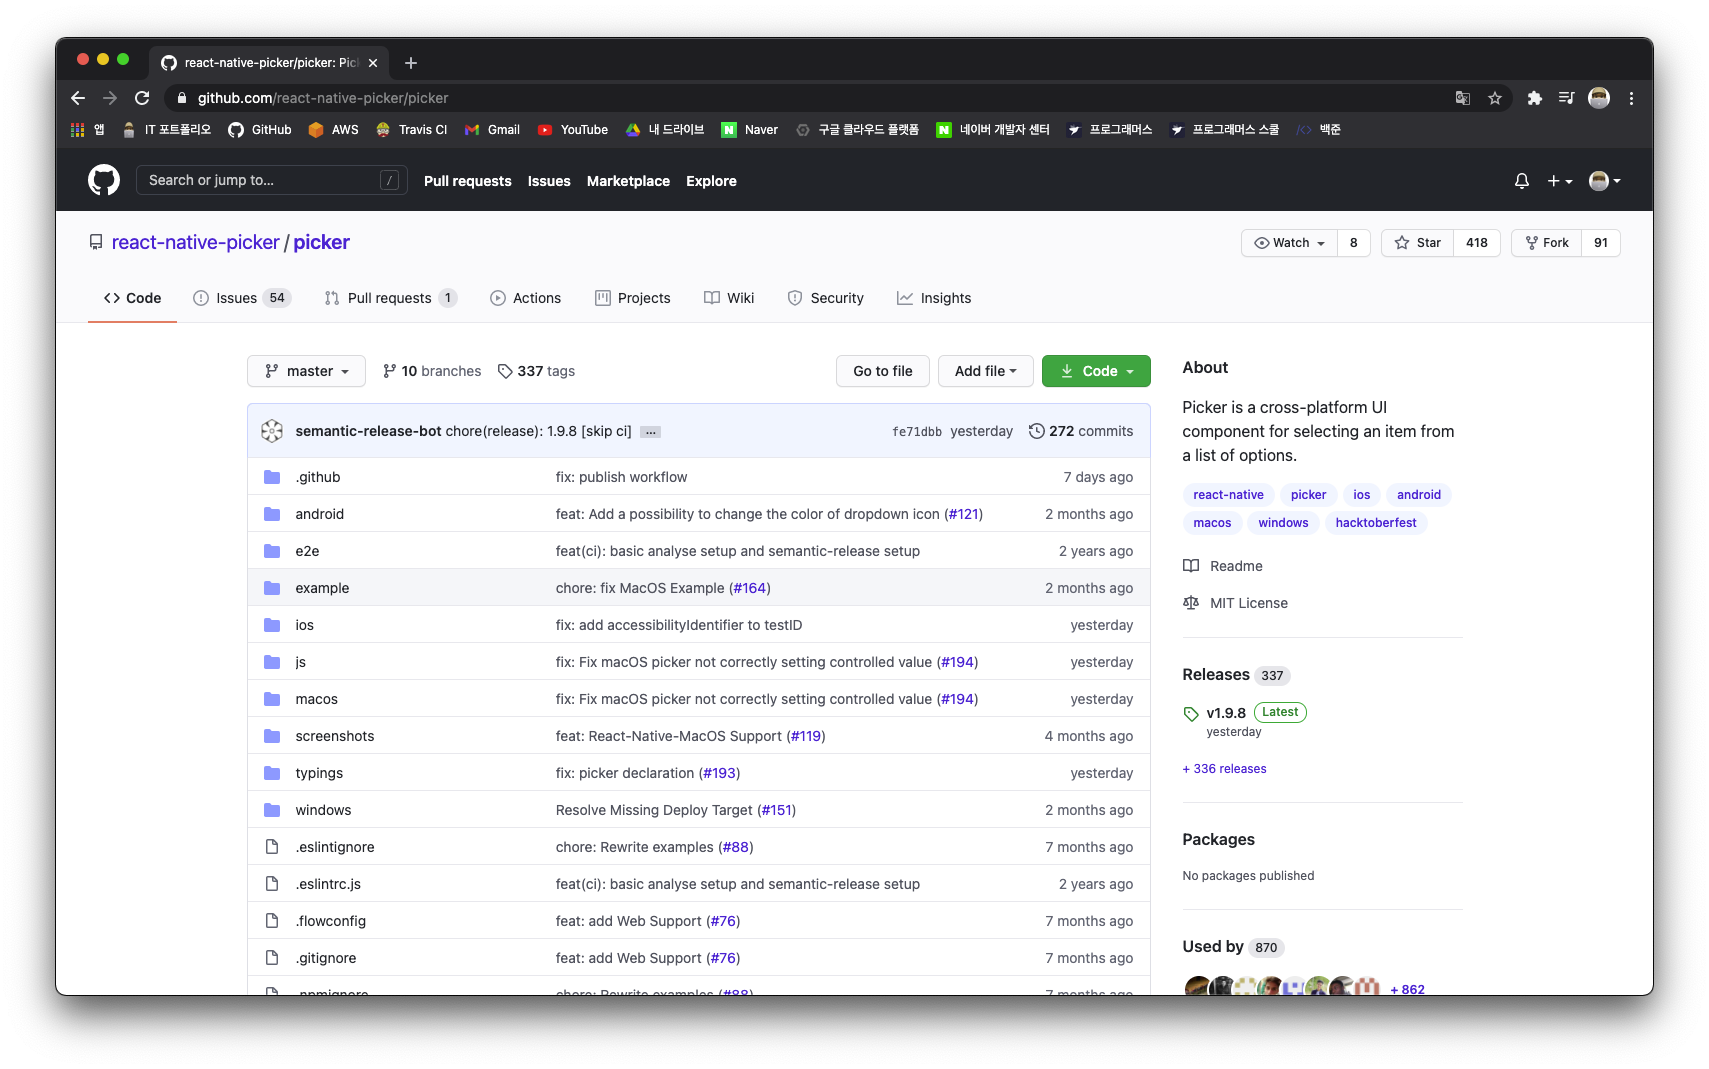Open the Travis CI bookmark
1709x1069 pixels.
411,130
